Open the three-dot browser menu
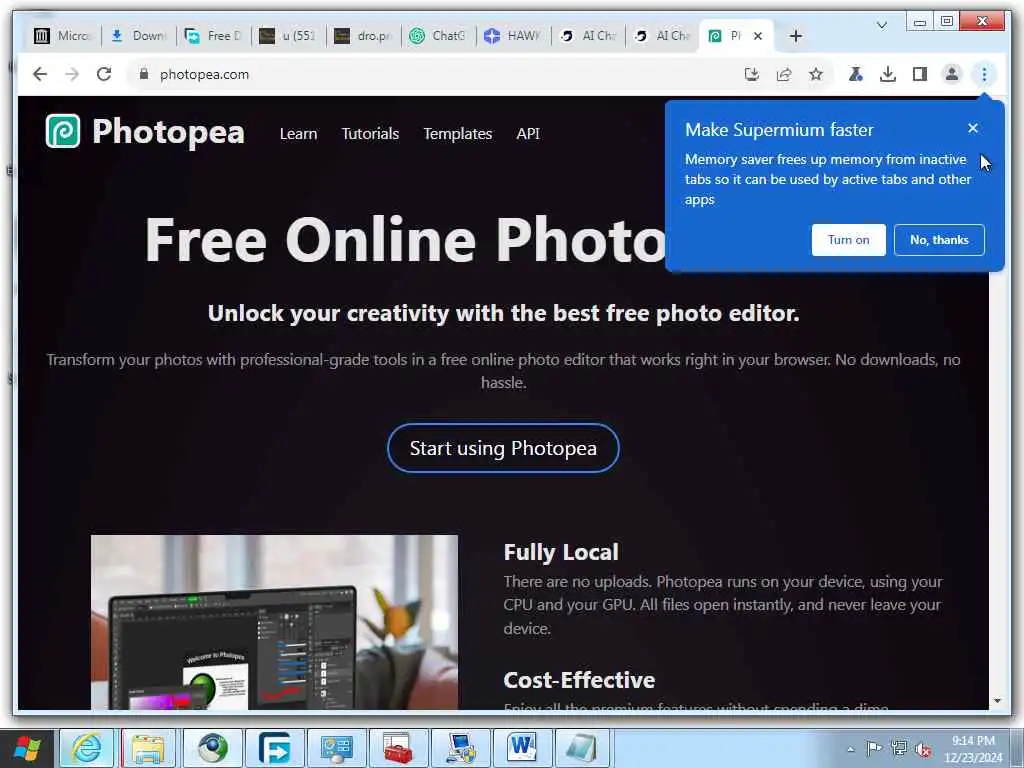 pyautogui.click(x=984, y=74)
